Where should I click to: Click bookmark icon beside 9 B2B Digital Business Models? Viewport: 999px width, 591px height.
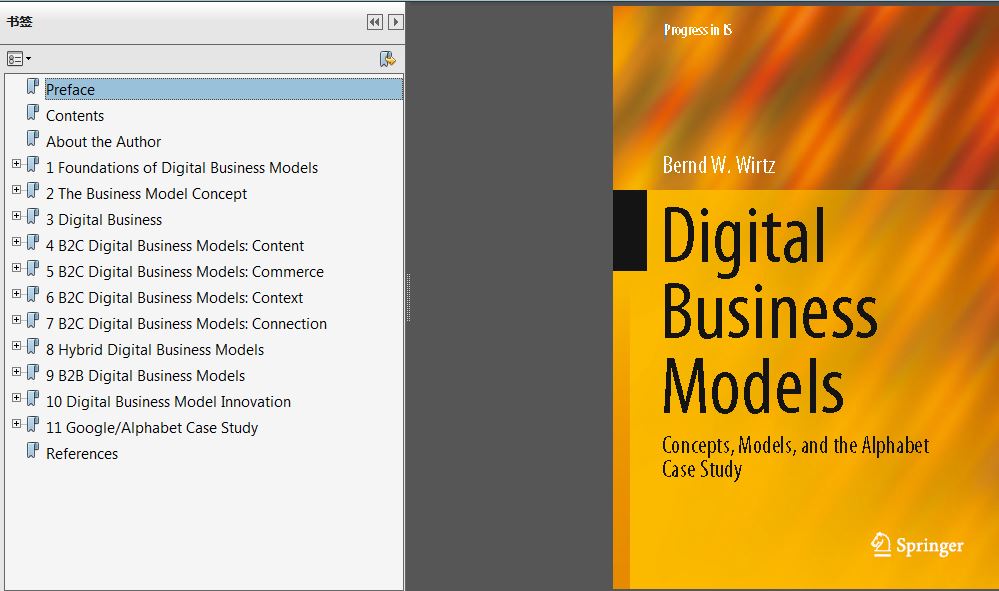(32, 373)
